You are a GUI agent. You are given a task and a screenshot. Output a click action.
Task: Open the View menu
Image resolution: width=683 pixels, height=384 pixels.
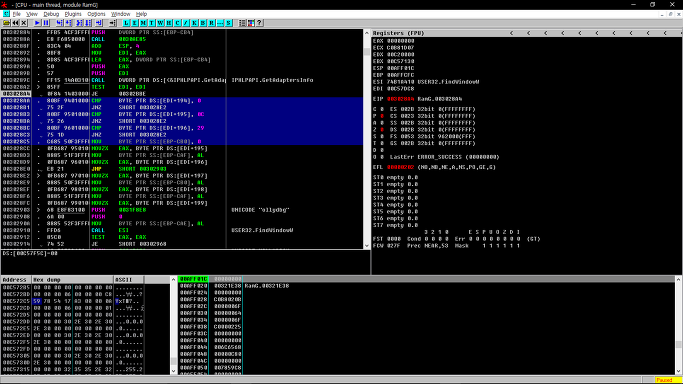(x=32, y=14)
